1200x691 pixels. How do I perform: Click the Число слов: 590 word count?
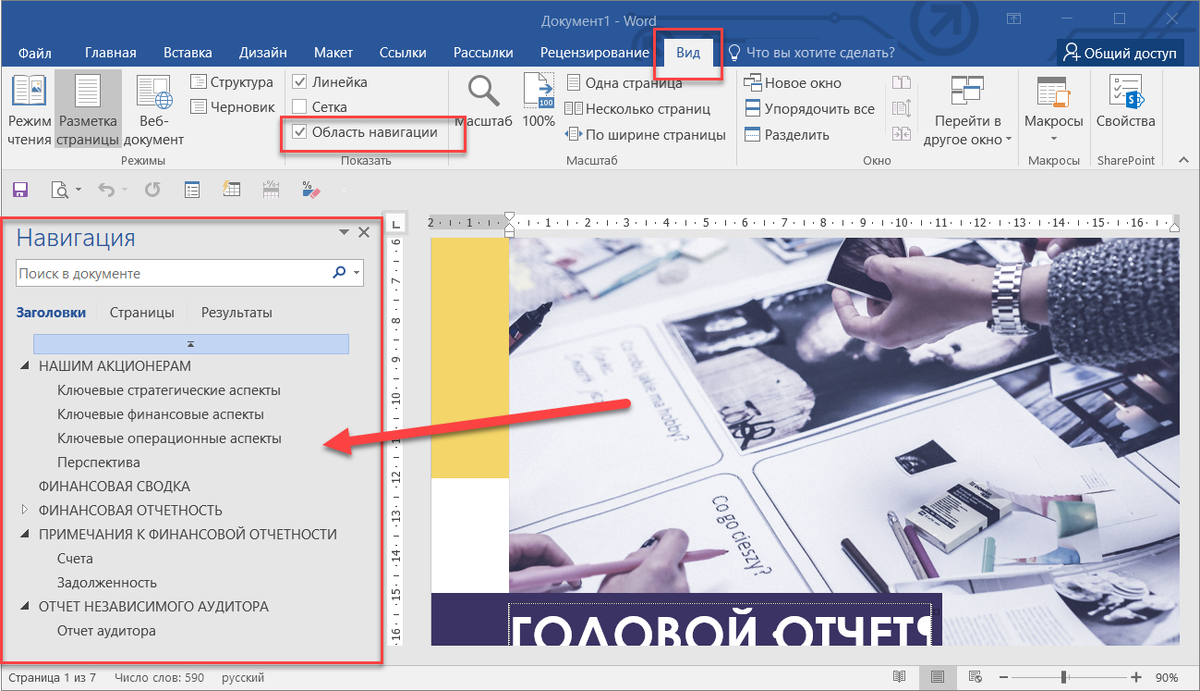159,677
